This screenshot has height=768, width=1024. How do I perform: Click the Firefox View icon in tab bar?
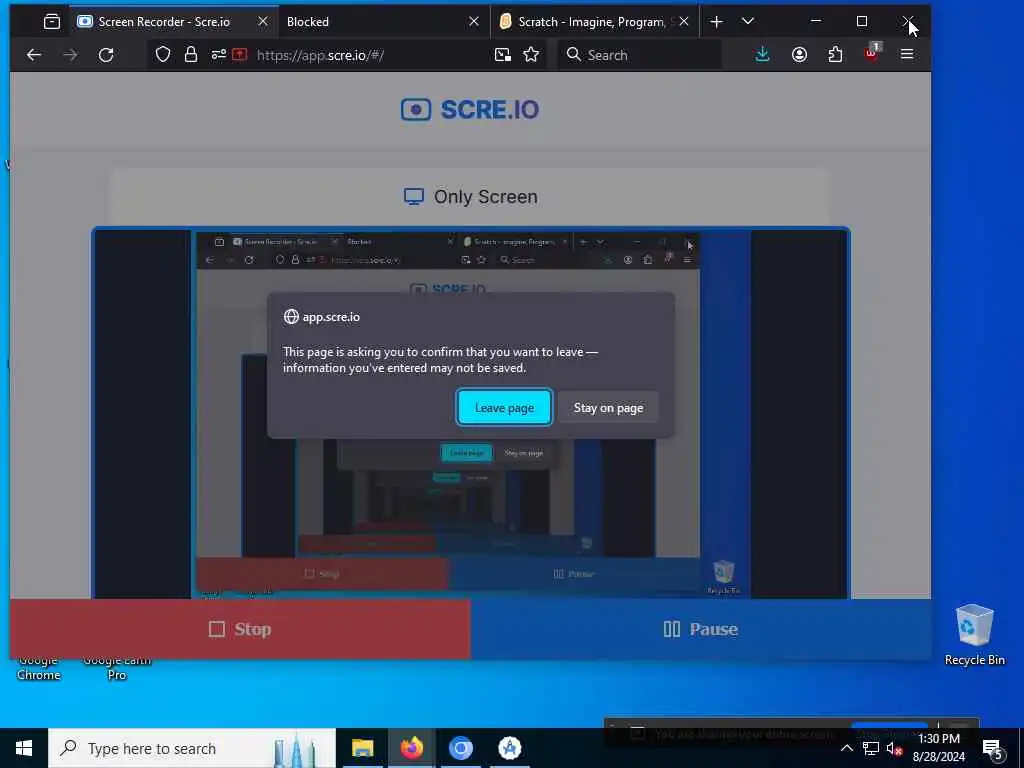click(52, 22)
